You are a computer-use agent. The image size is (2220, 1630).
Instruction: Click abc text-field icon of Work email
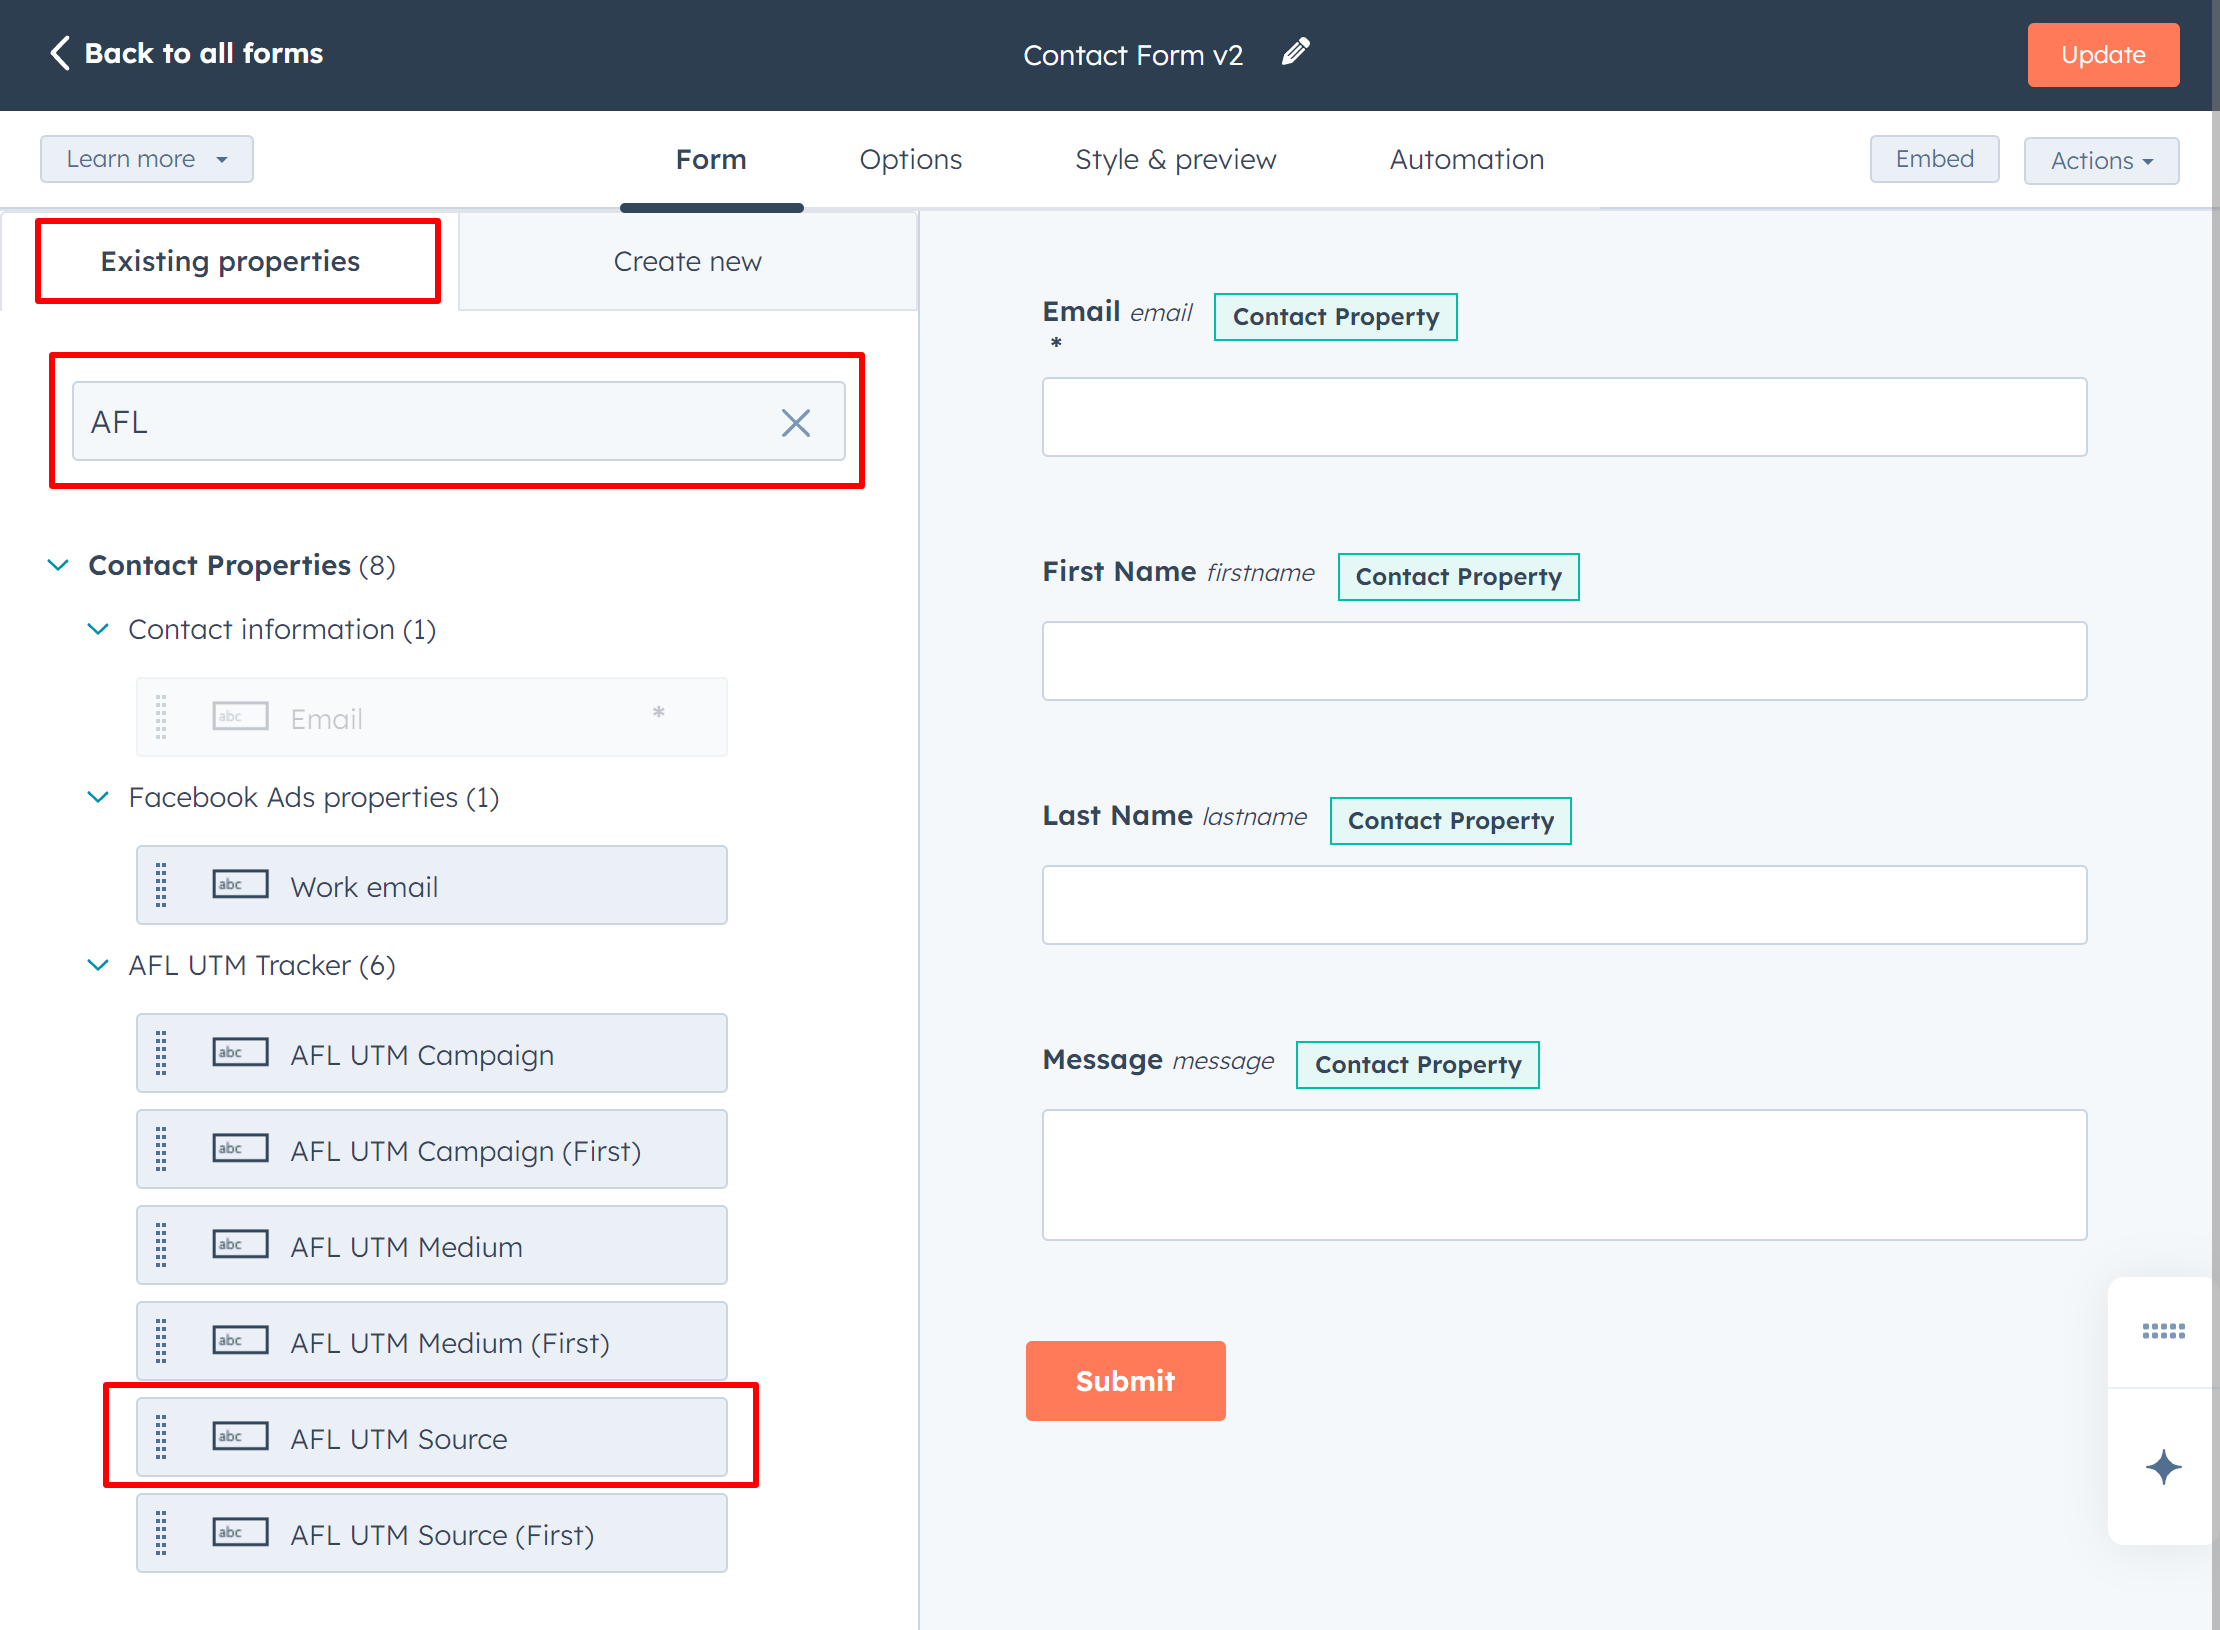pos(240,885)
